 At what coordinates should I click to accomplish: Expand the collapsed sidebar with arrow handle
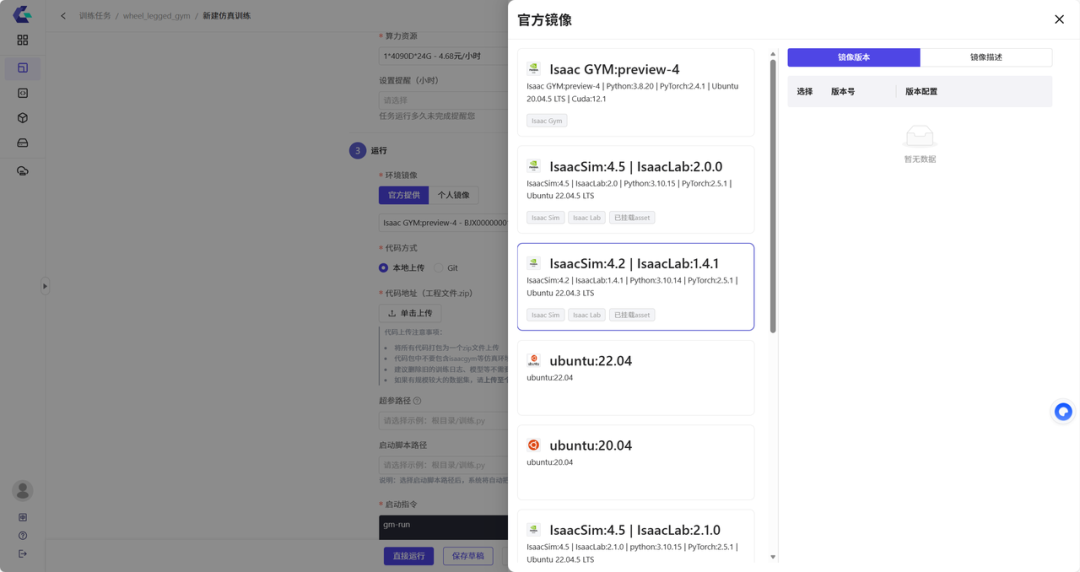(45, 286)
